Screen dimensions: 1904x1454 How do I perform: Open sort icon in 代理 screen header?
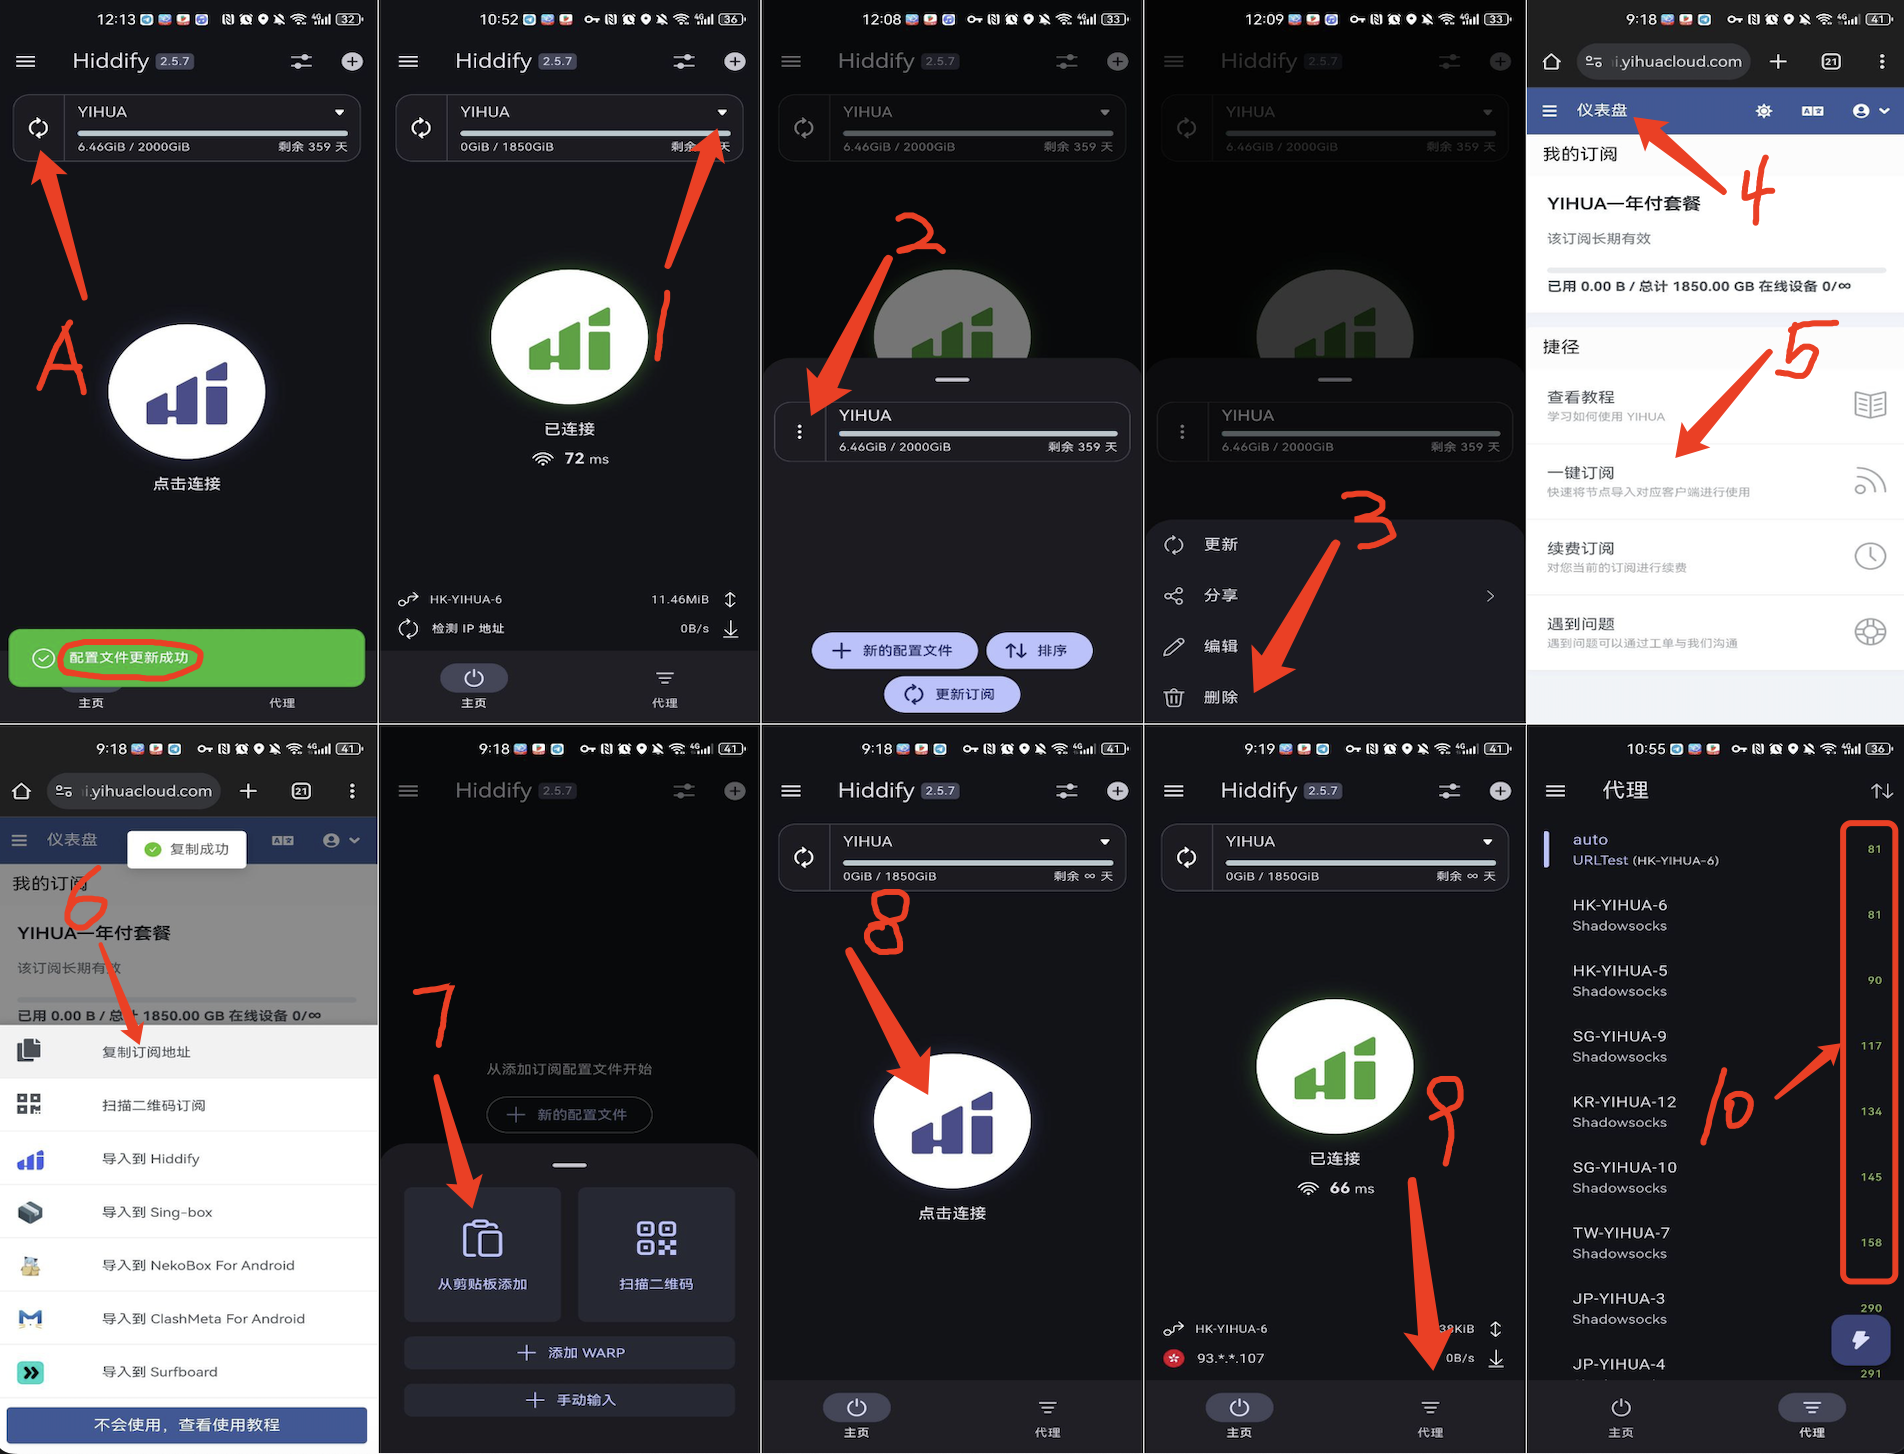(x=1881, y=790)
